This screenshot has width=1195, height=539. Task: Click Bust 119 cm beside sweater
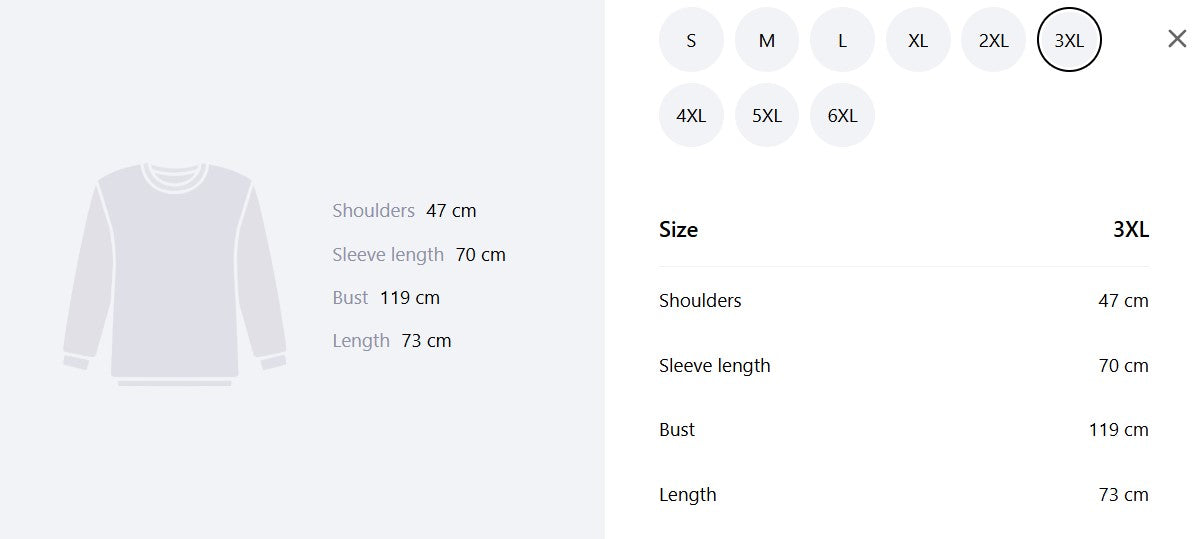click(x=386, y=297)
